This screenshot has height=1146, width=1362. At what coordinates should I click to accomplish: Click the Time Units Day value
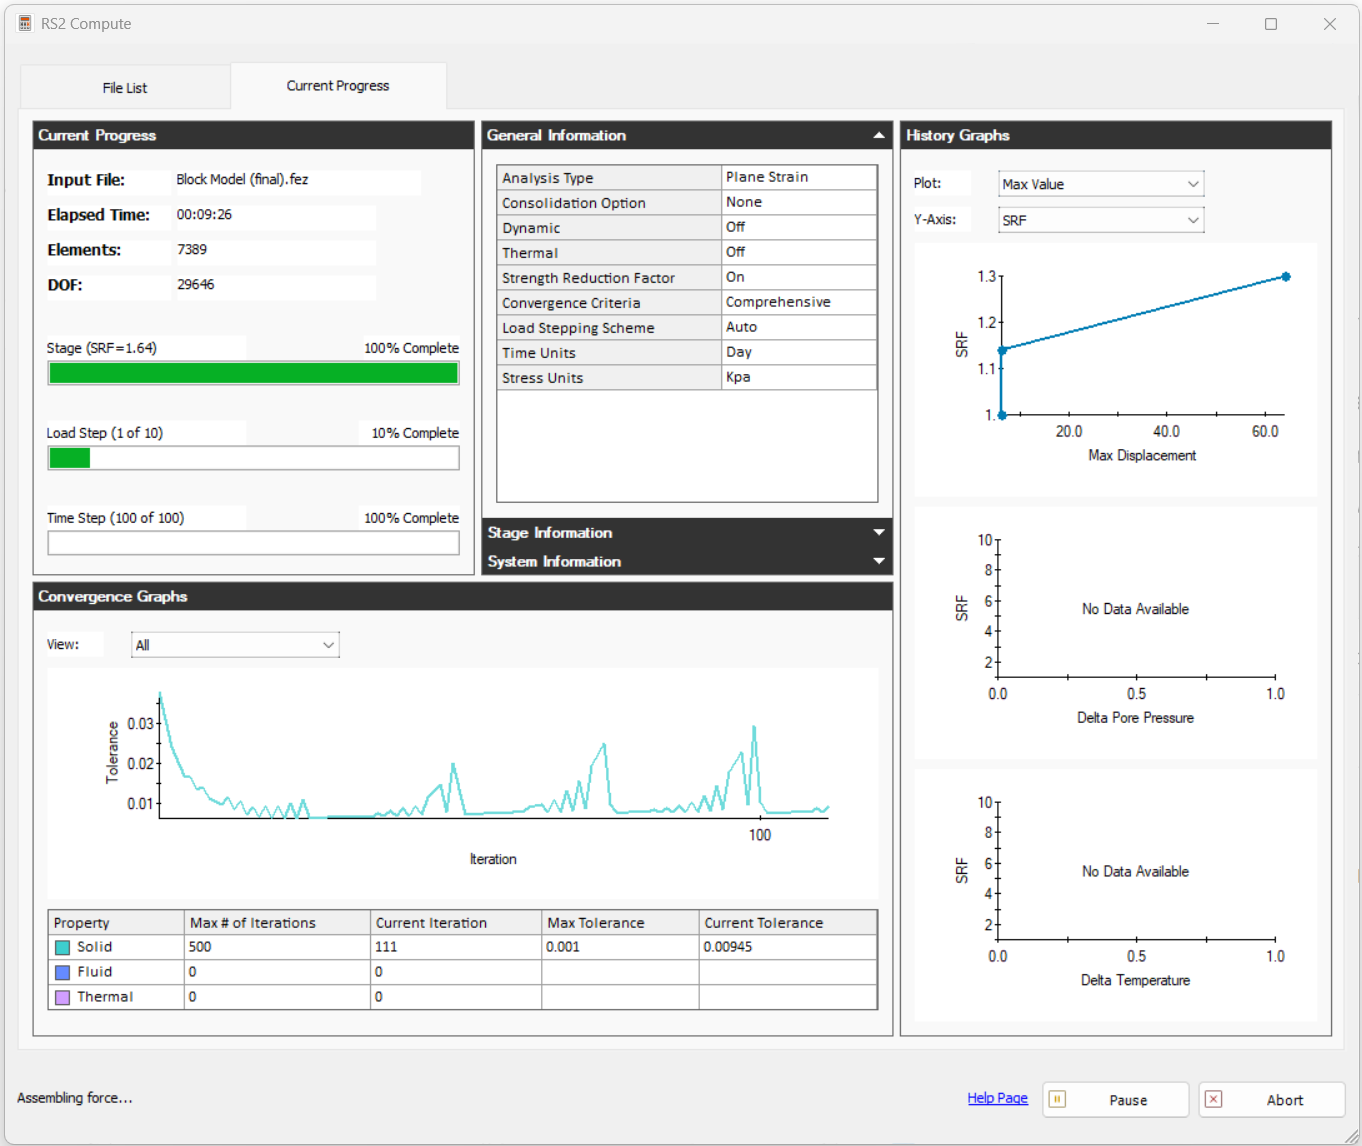tap(799, 352)
